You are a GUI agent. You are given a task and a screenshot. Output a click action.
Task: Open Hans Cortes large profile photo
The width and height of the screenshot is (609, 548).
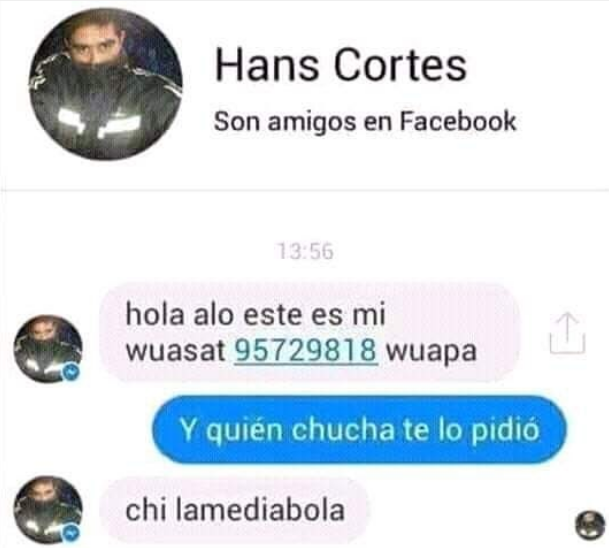106,84
